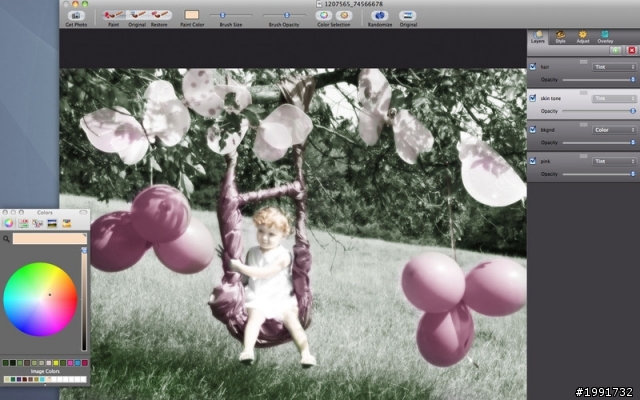Pick the magnifier color sampler in Colors
This screenshot has height=400, width=640.
pos(6,239)
